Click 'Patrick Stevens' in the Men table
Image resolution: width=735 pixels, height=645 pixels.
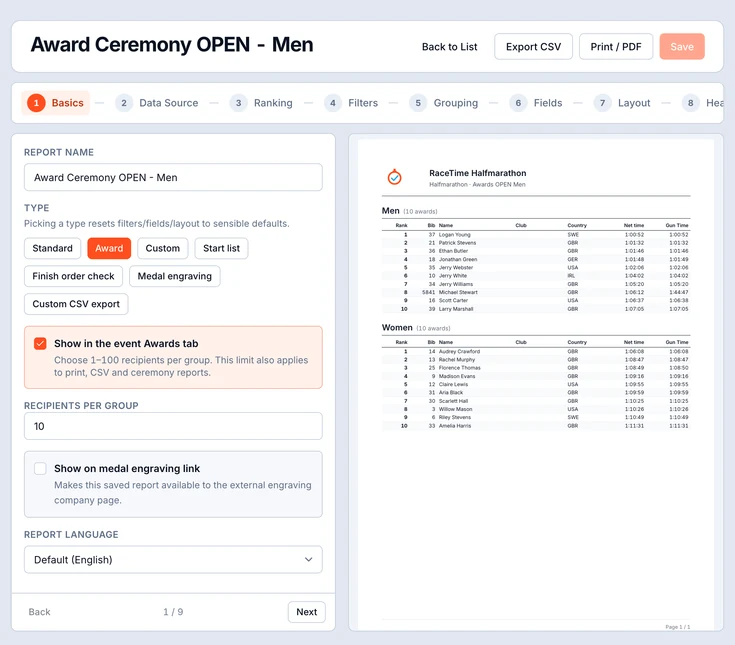click(x=457, y=243)
